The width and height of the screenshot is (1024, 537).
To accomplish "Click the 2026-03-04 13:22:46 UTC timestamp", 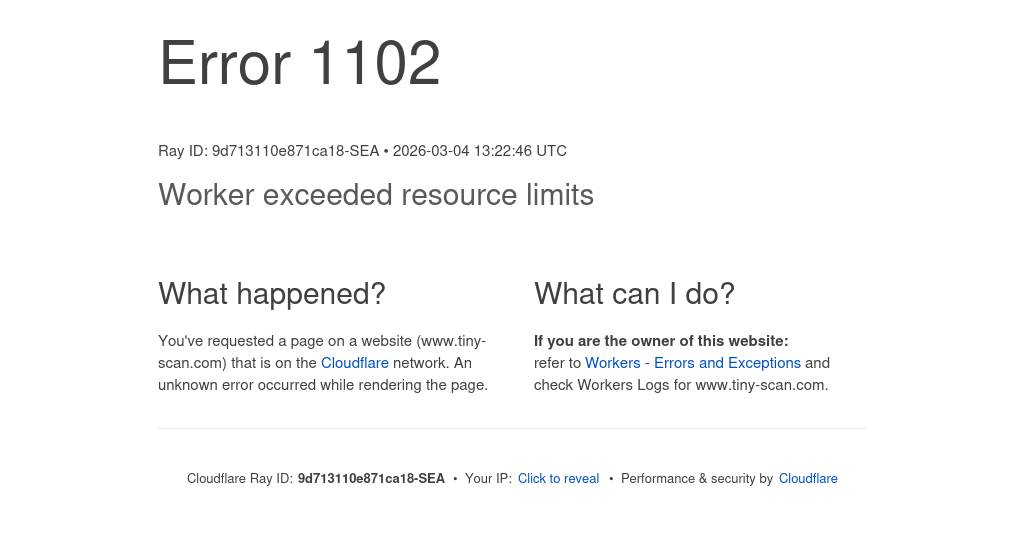I will pos(480,151).
